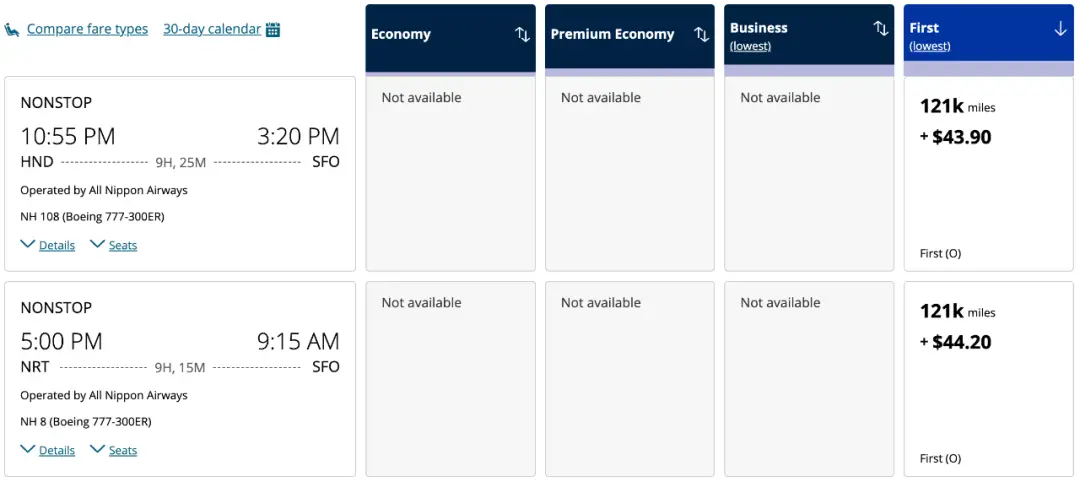The height and width of the screenshot is (482, 1080).
Task: Sort by Premium Economy using arrows icon
Action: [701, 34]
